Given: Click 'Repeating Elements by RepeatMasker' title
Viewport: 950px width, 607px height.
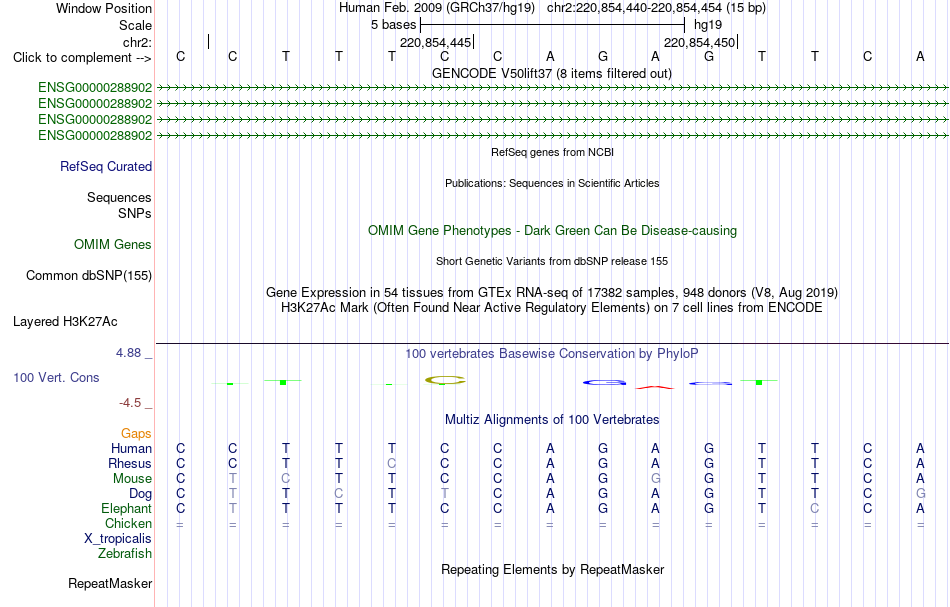Looking at the screenshot, I should (553, 570).
